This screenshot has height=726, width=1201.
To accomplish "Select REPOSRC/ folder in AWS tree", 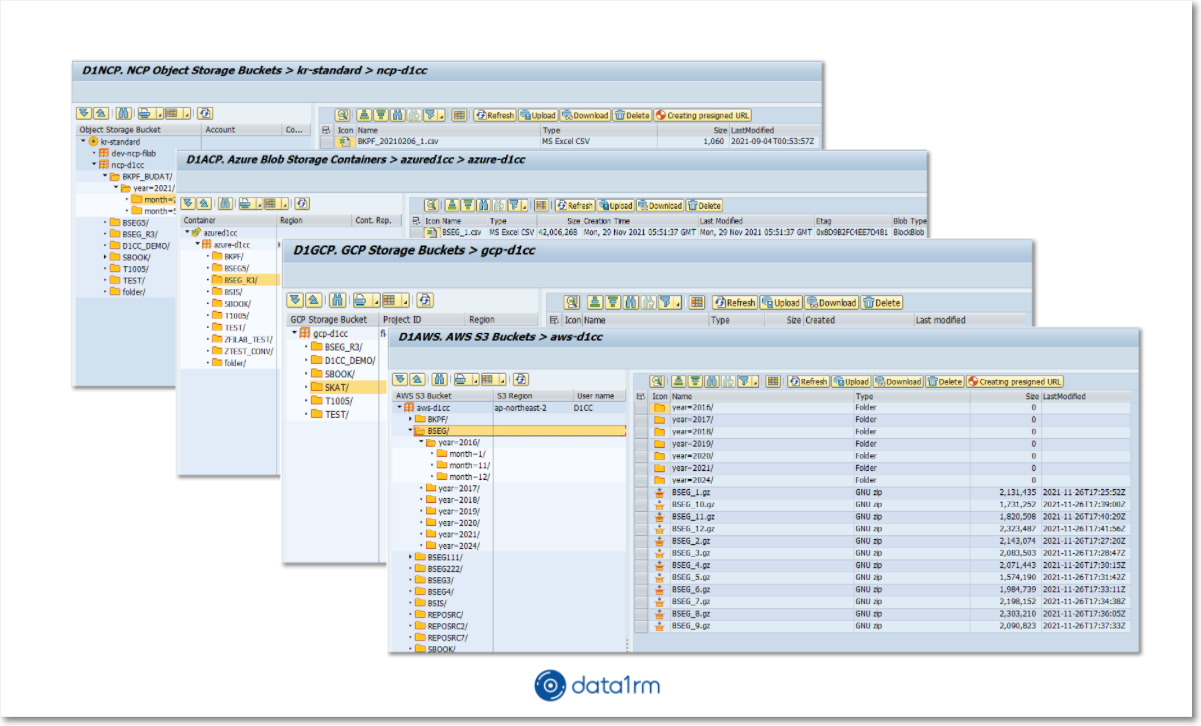I will [x=438, y=614].
